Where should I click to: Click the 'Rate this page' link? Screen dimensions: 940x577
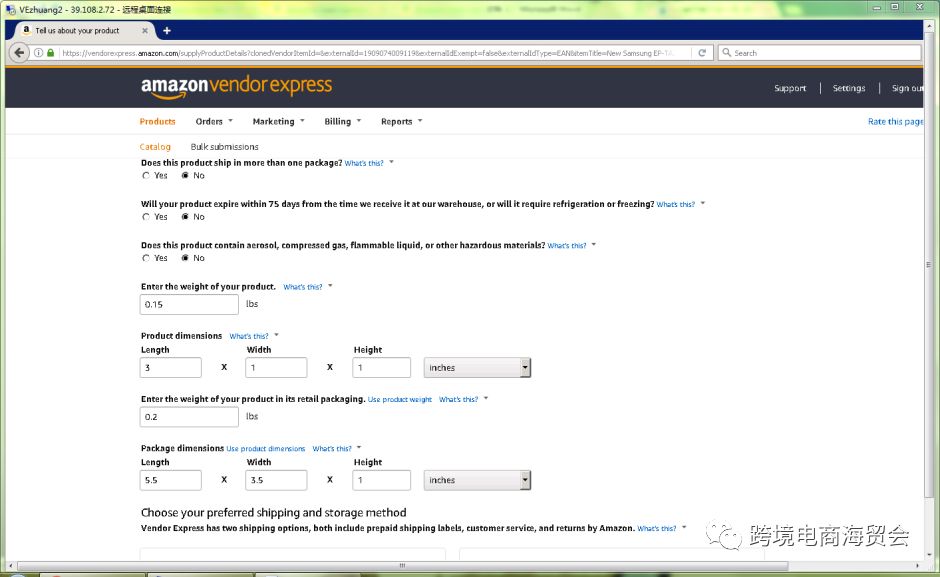pyautogui.click(x=896, y=121)
